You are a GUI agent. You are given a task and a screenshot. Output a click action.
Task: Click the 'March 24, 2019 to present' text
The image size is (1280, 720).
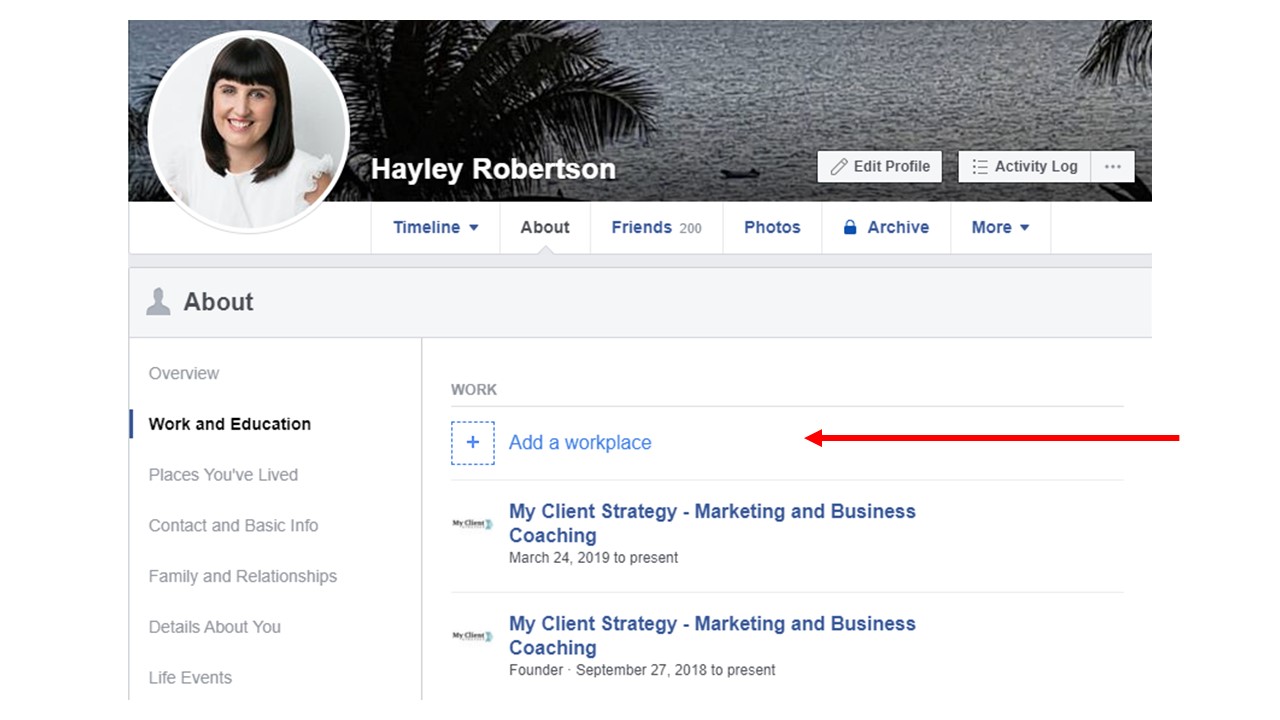593,558
